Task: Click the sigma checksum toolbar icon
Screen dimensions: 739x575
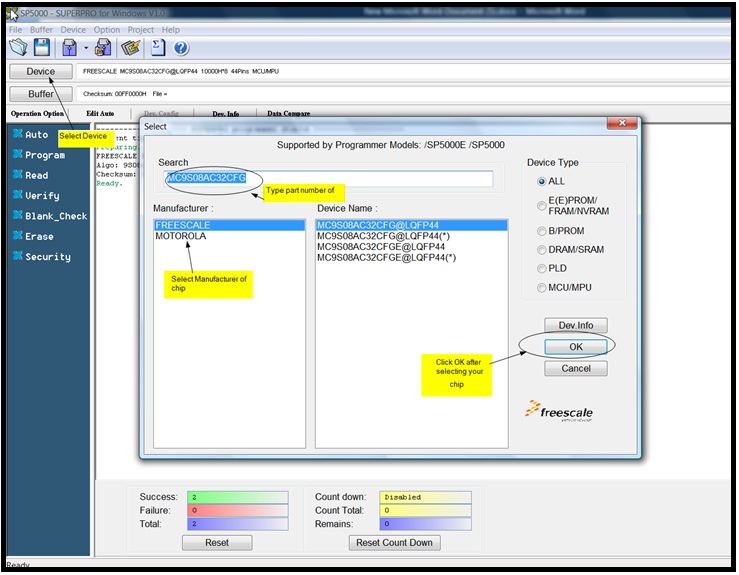Action: [157, 47]
